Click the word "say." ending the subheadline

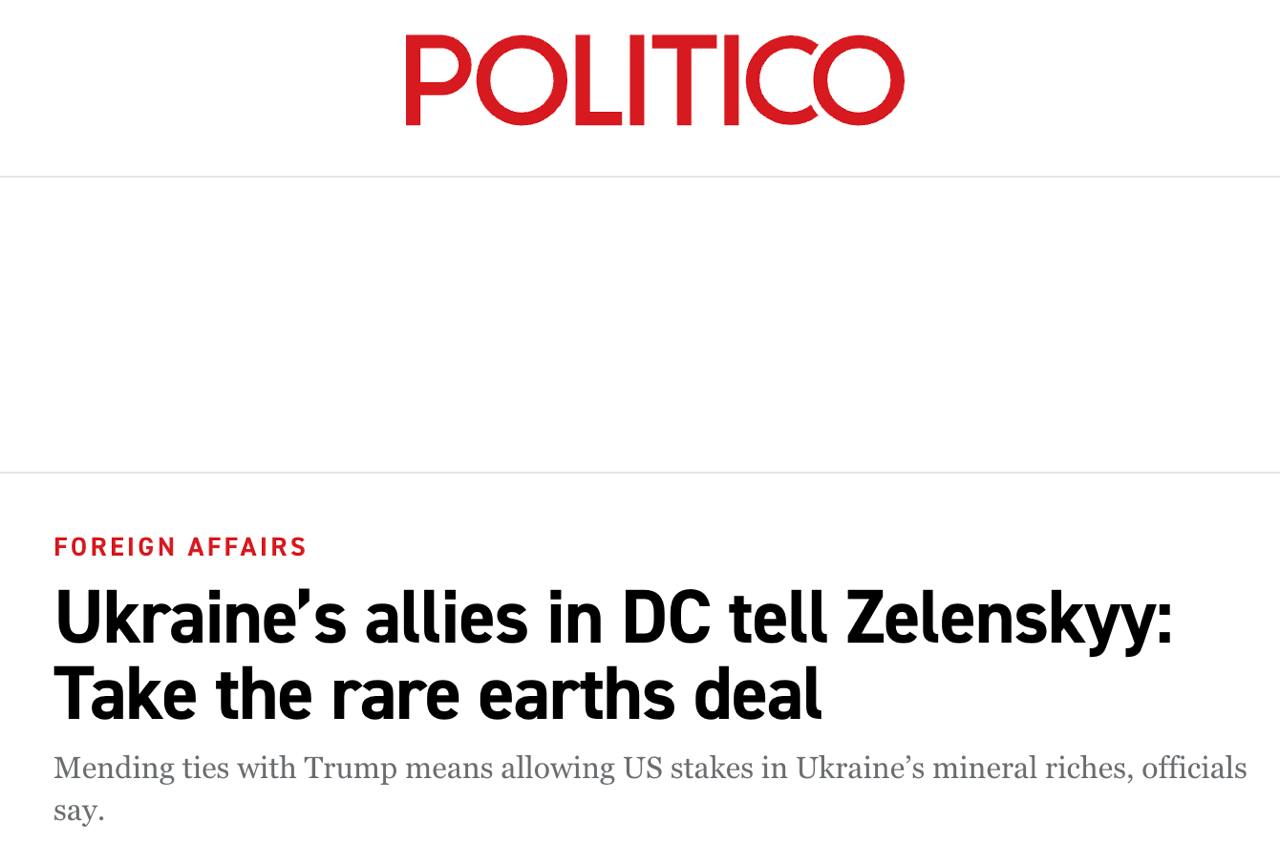coord(79,809)
